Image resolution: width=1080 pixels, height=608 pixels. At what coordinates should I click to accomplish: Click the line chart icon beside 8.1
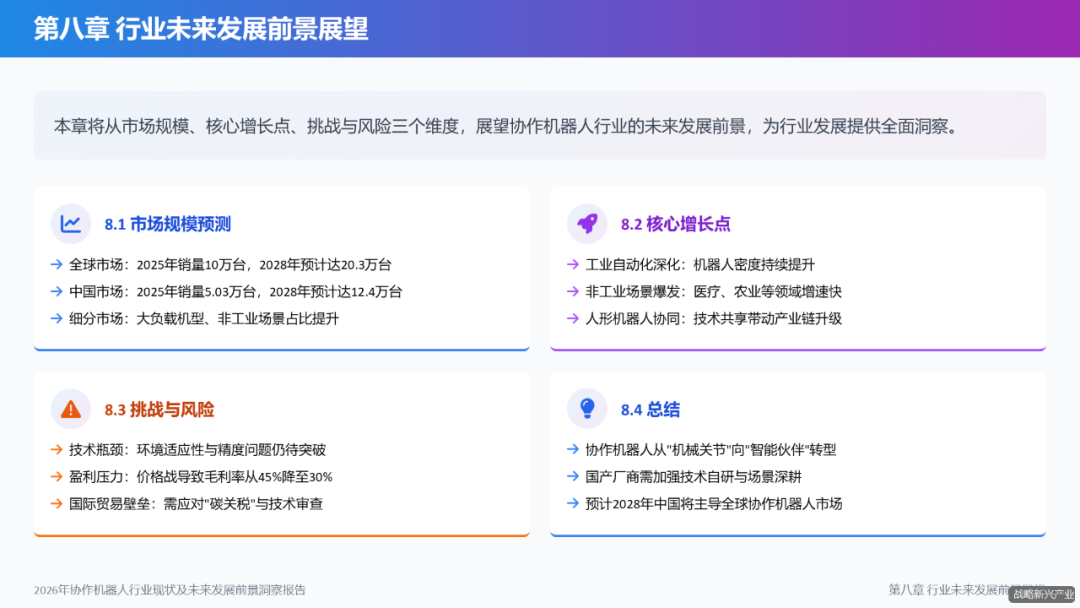[x=71, y=224]
